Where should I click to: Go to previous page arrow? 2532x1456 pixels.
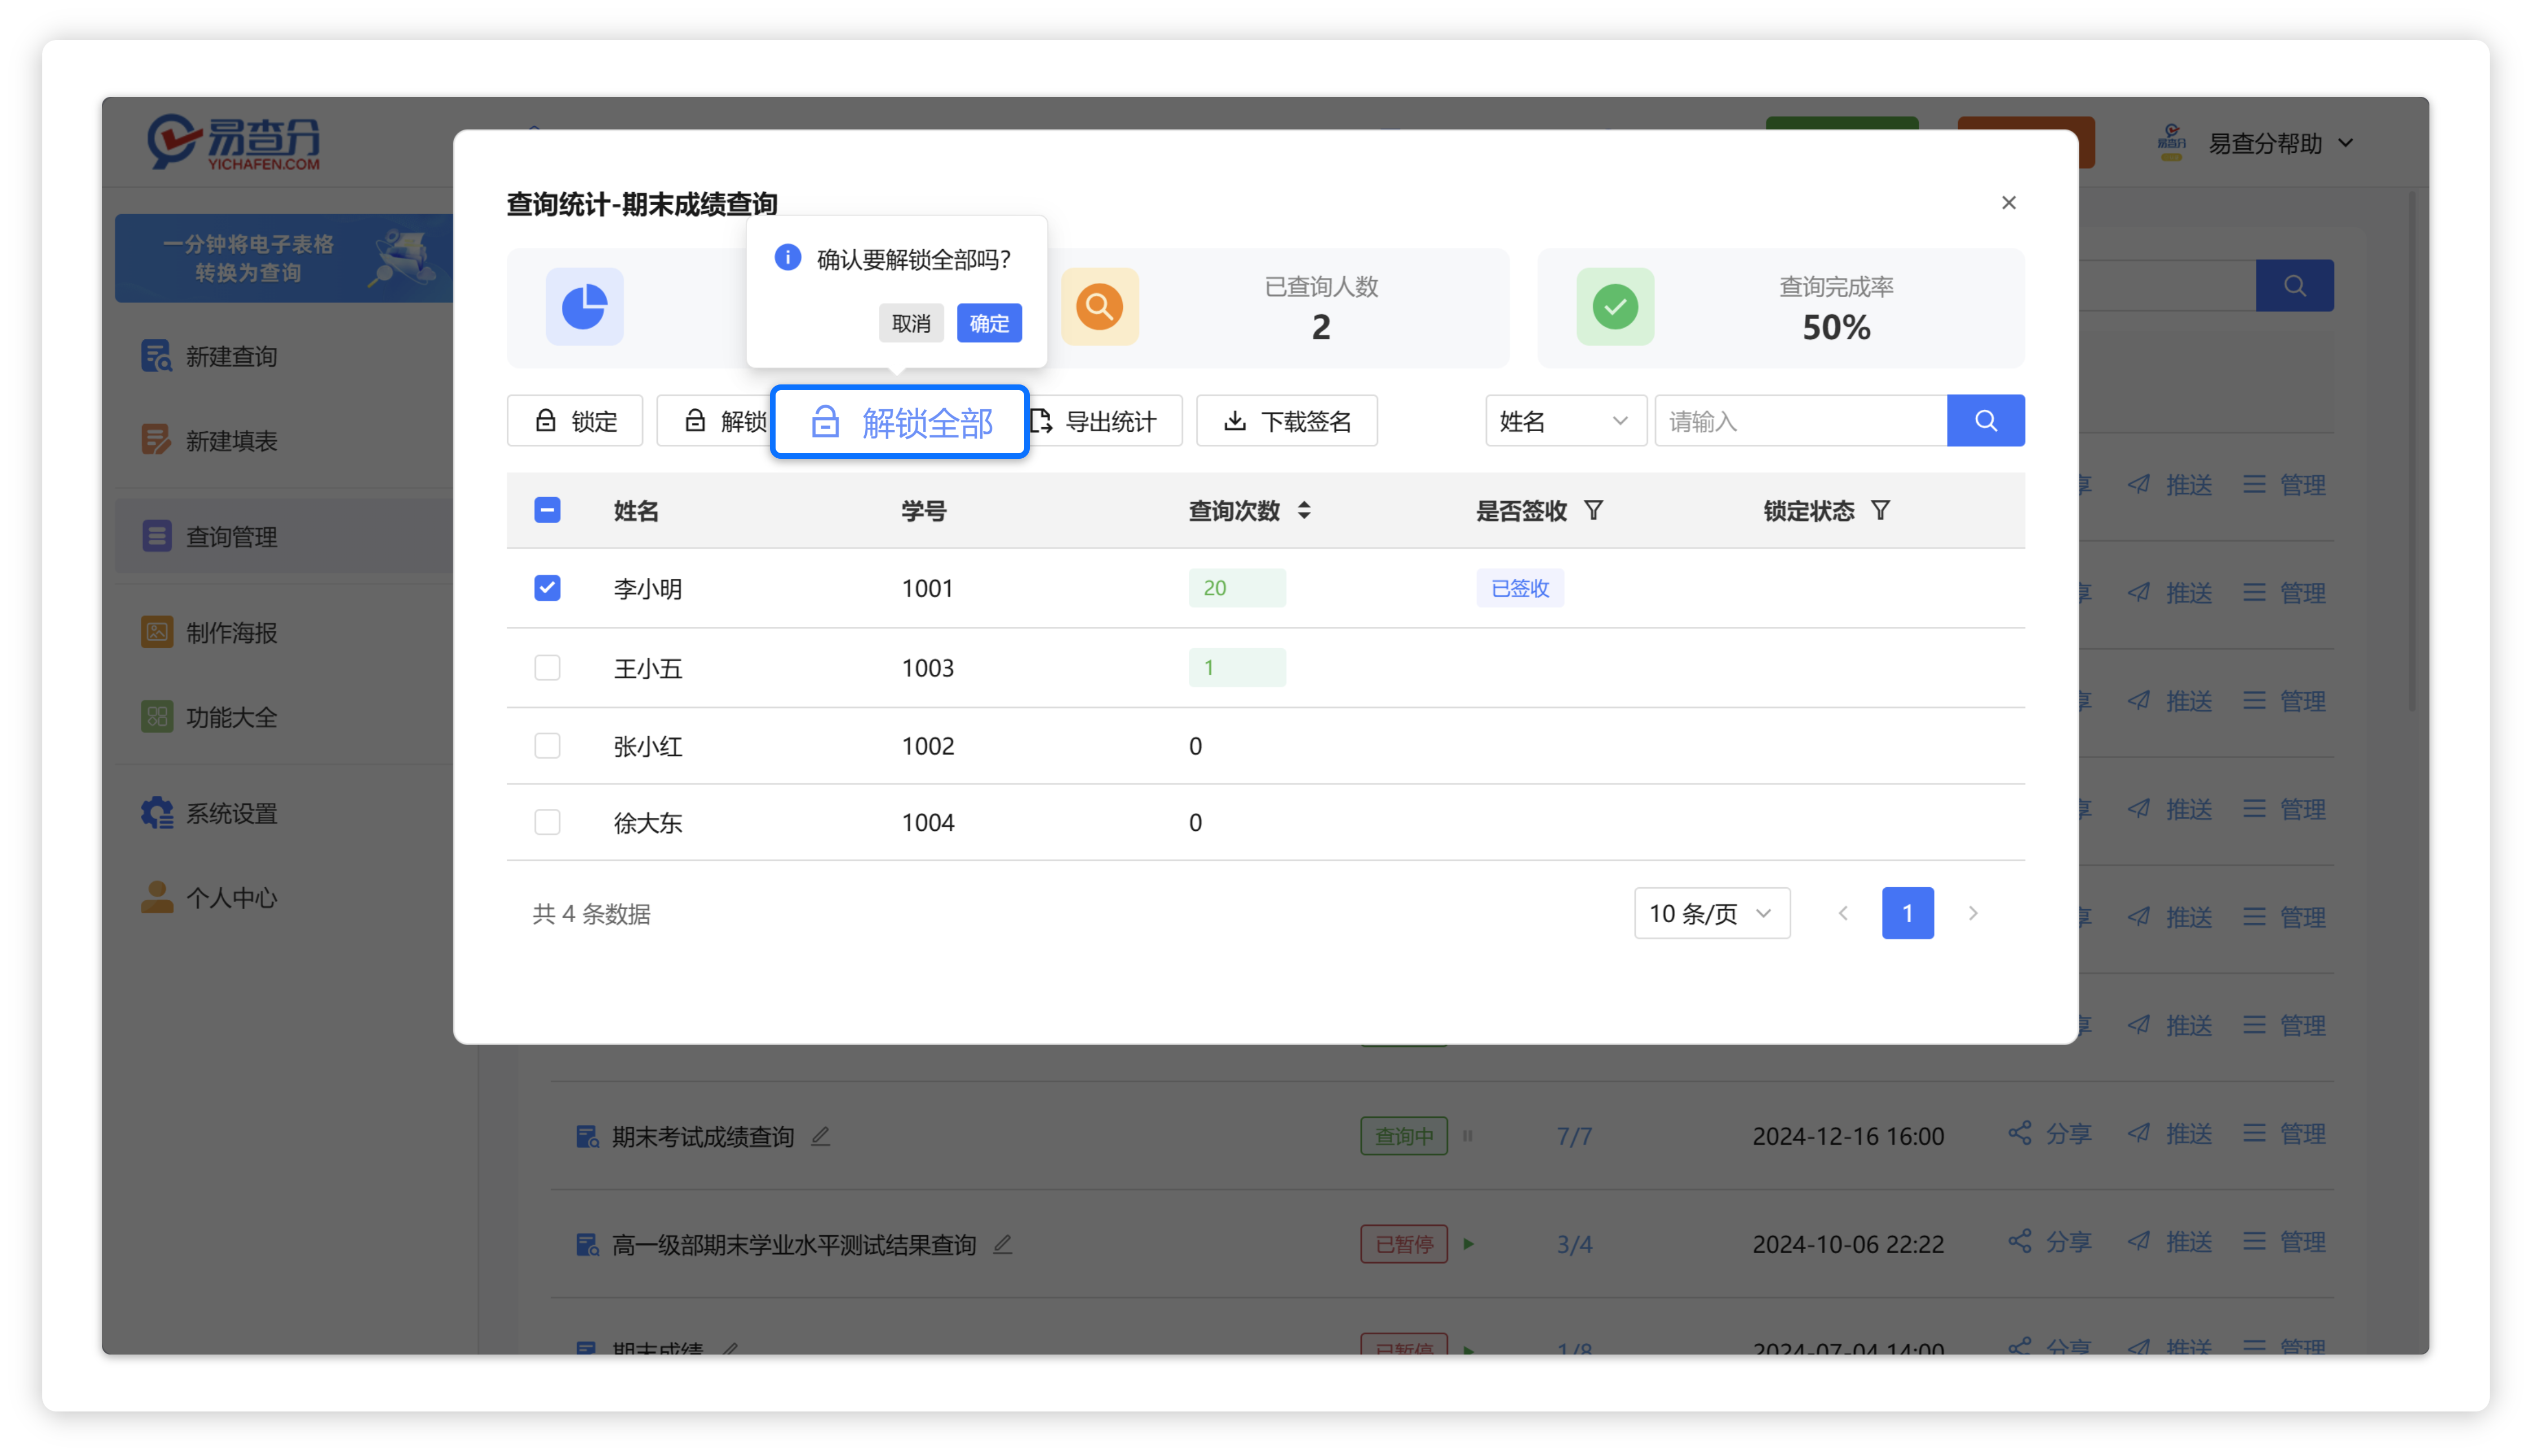tap(1842, 913)
